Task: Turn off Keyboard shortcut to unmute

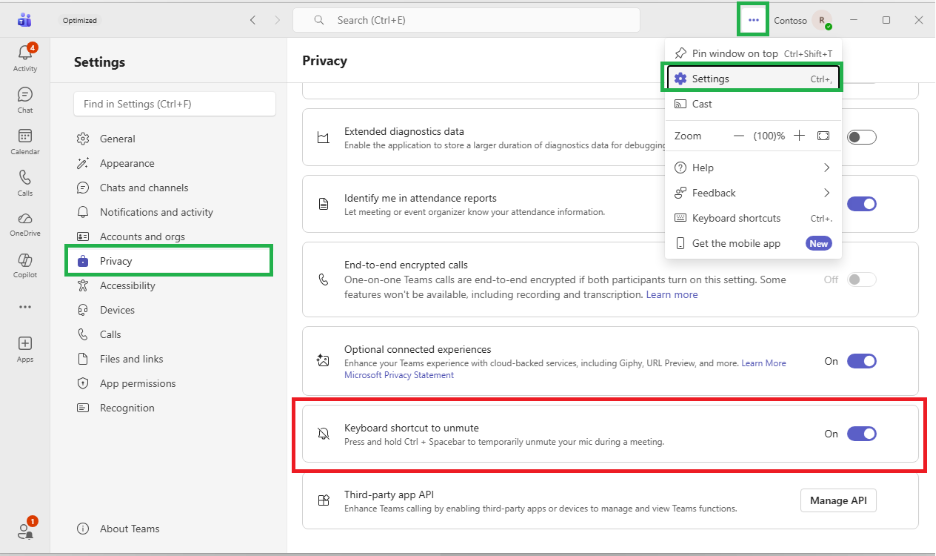Action: coord(861,434)
